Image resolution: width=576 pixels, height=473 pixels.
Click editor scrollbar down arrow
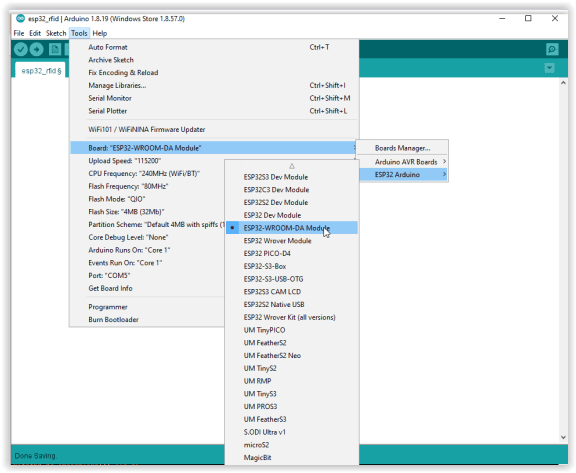click(563, 437)
